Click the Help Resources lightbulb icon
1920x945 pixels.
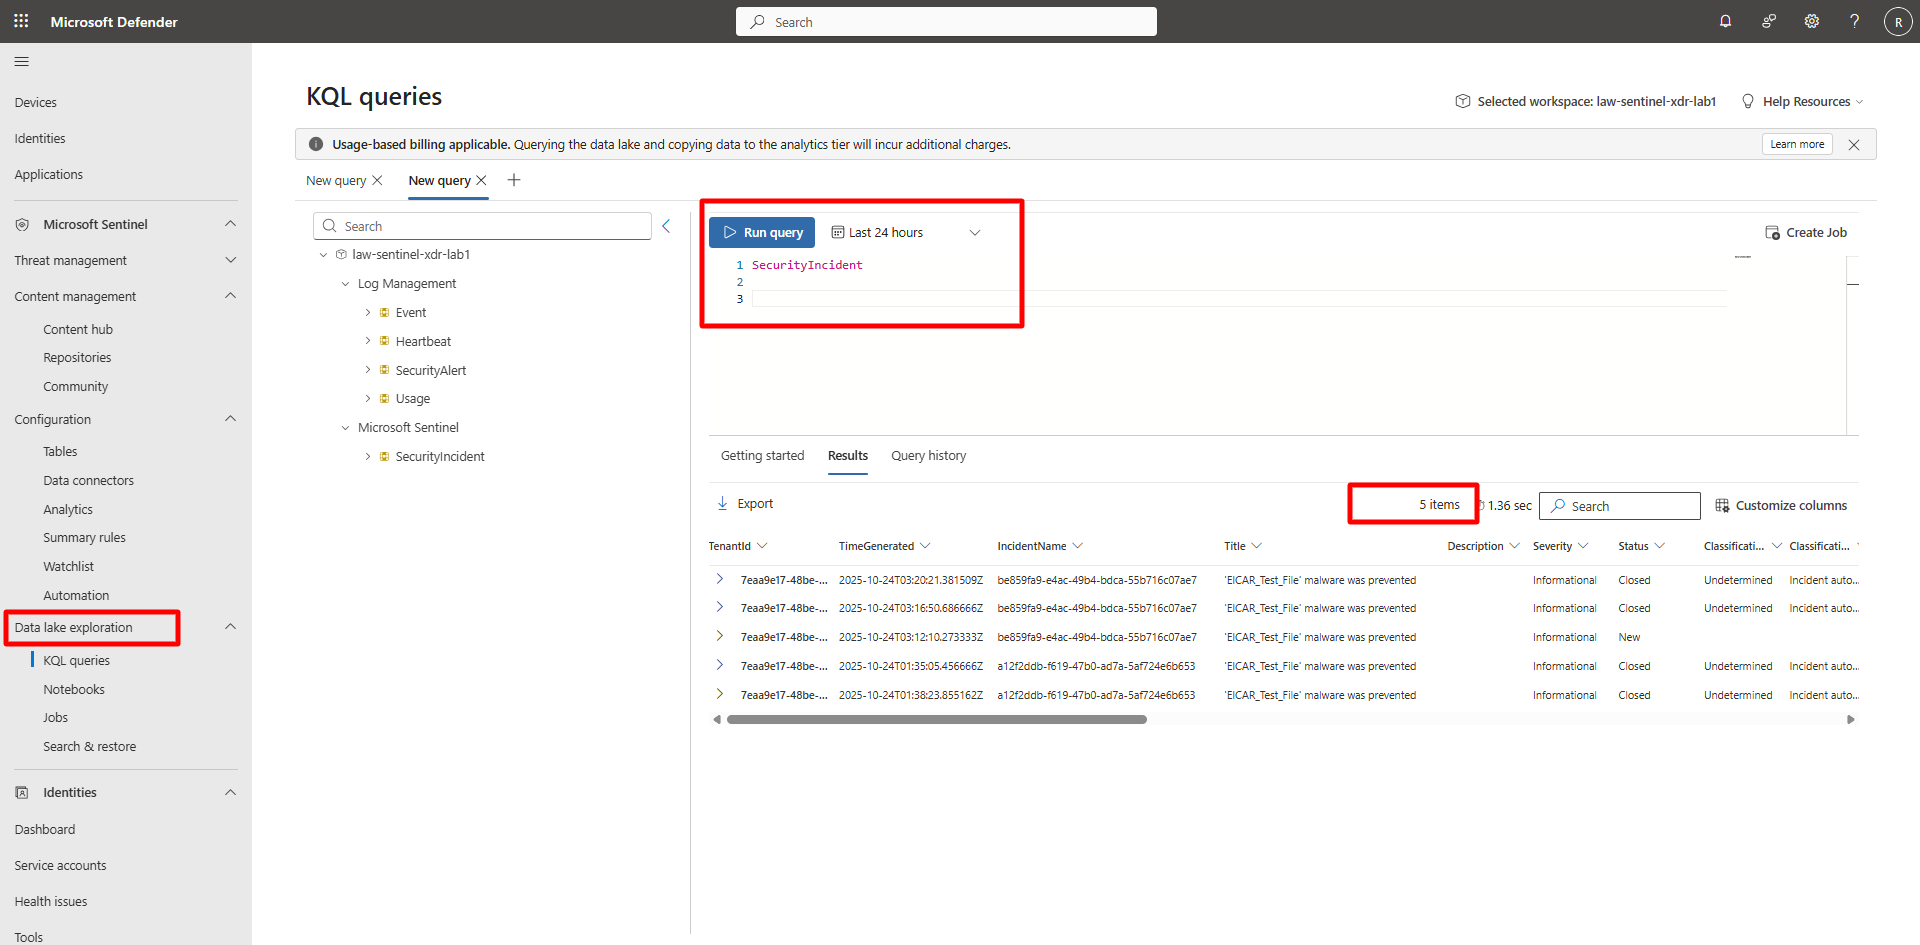tap(1748, 101)
